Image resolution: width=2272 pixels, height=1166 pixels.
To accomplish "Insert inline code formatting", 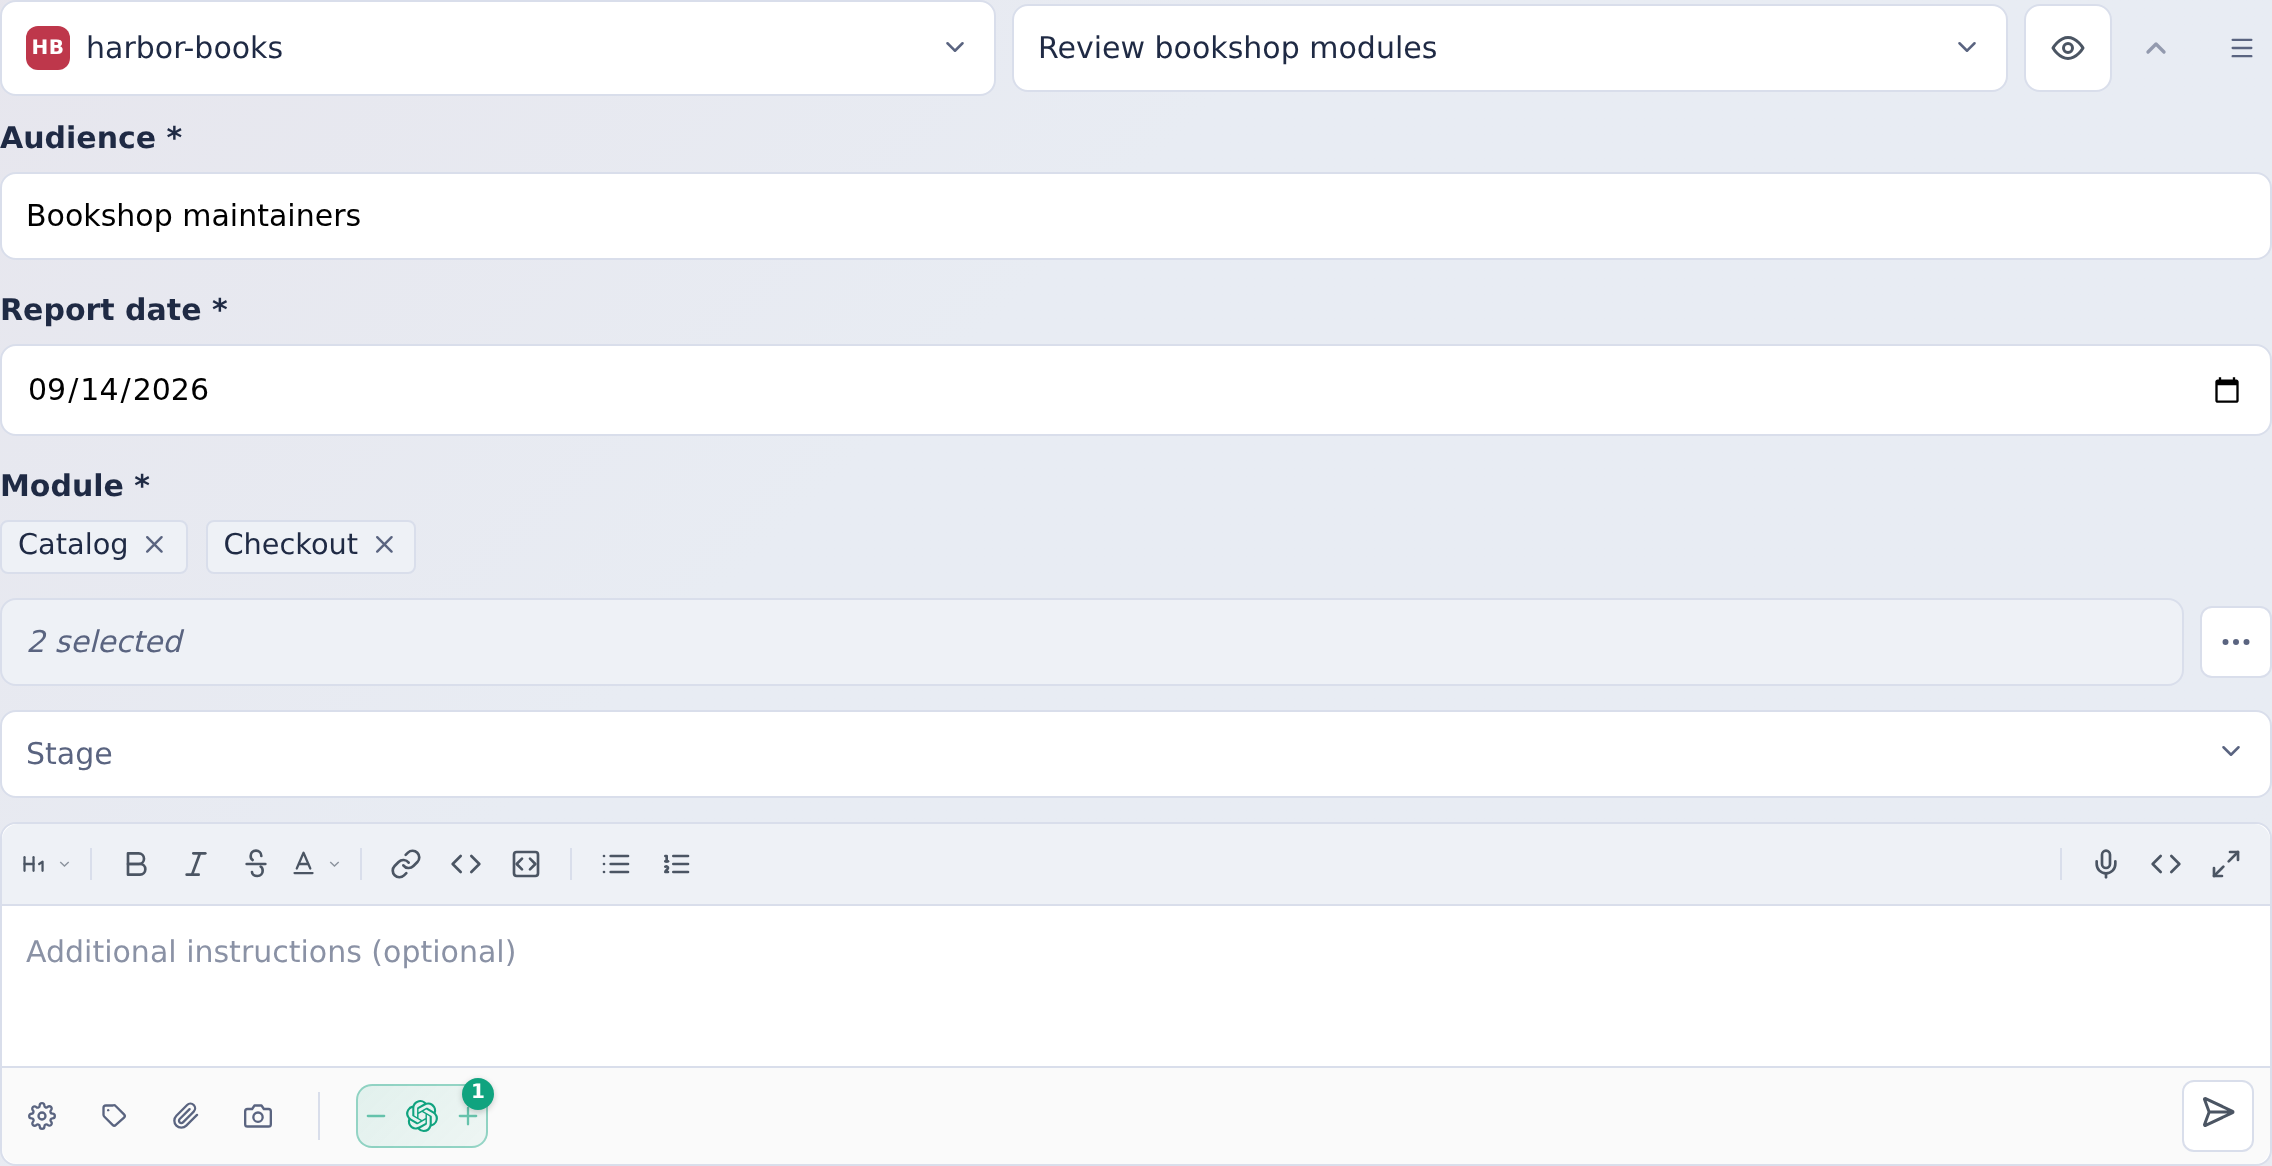I will click(466, 864).
